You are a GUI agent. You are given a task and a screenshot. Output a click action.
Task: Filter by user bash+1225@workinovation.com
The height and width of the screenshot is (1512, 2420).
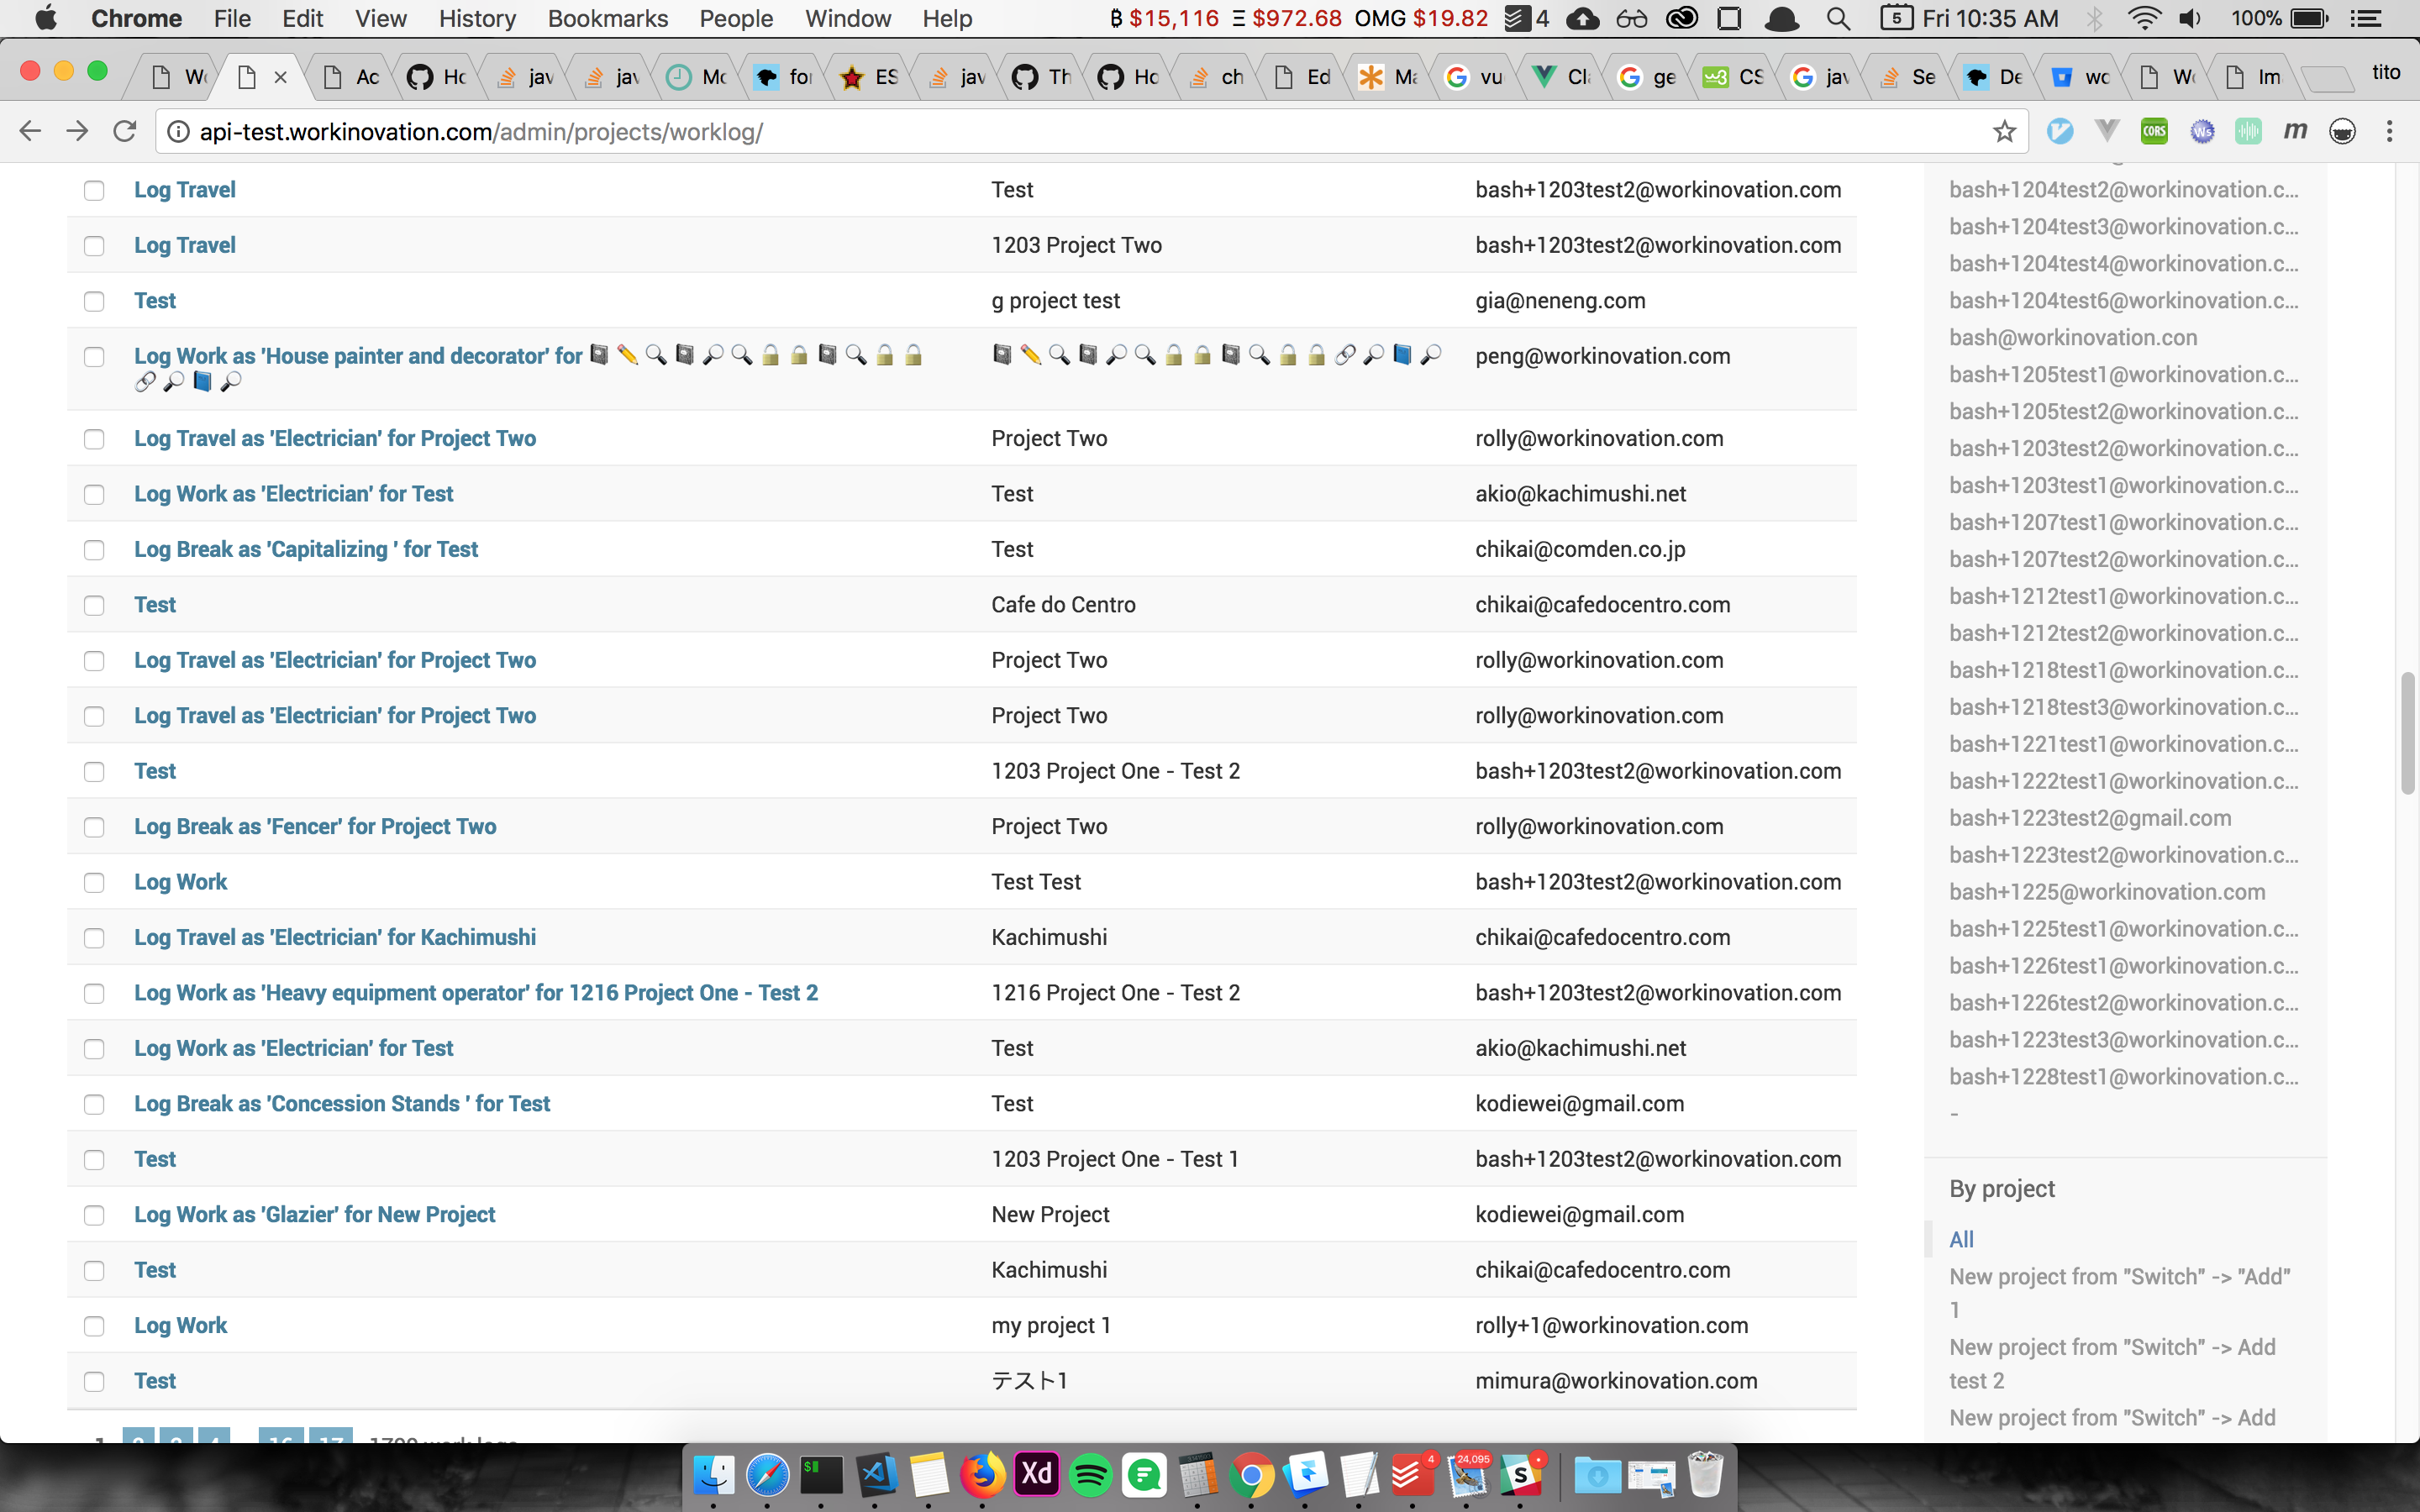pos(2107,891)
